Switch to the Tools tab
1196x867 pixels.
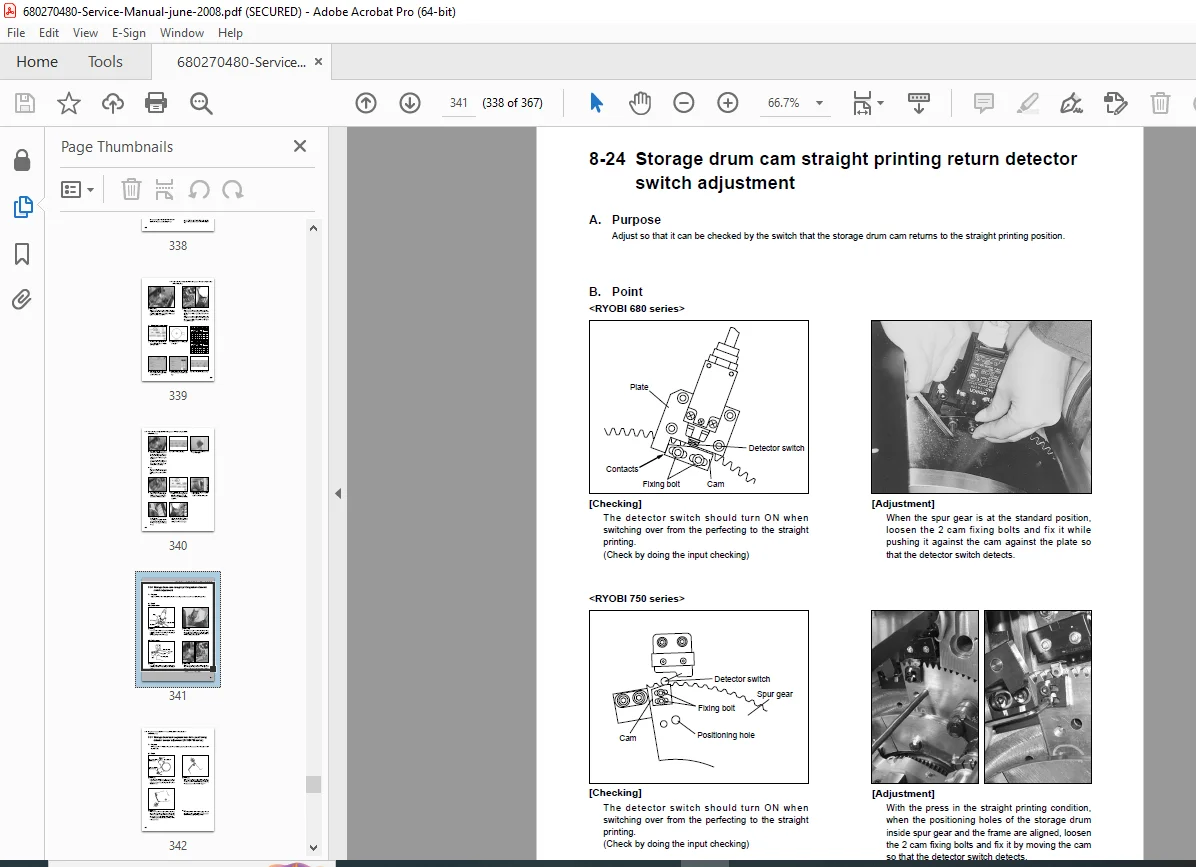[x=105, y=62]
